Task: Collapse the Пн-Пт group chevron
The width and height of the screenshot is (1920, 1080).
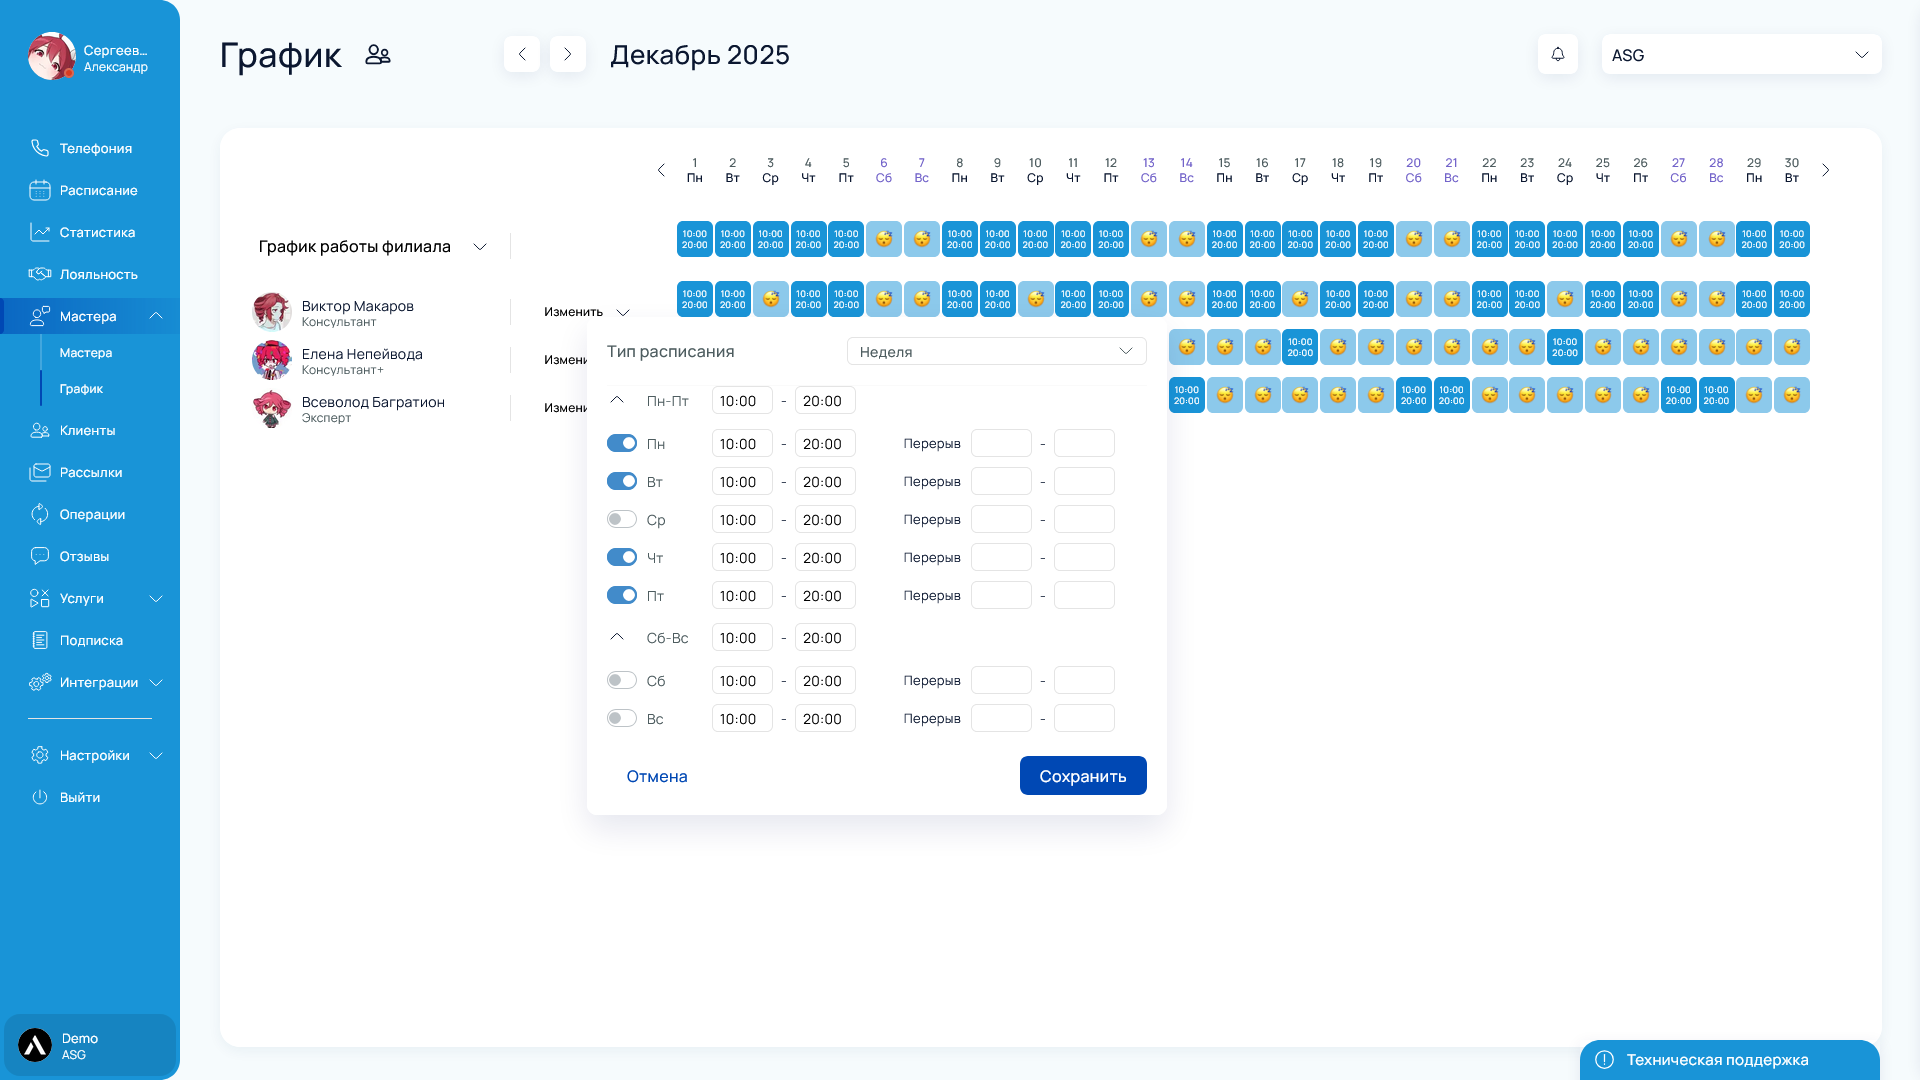Action: pos(617,400)
